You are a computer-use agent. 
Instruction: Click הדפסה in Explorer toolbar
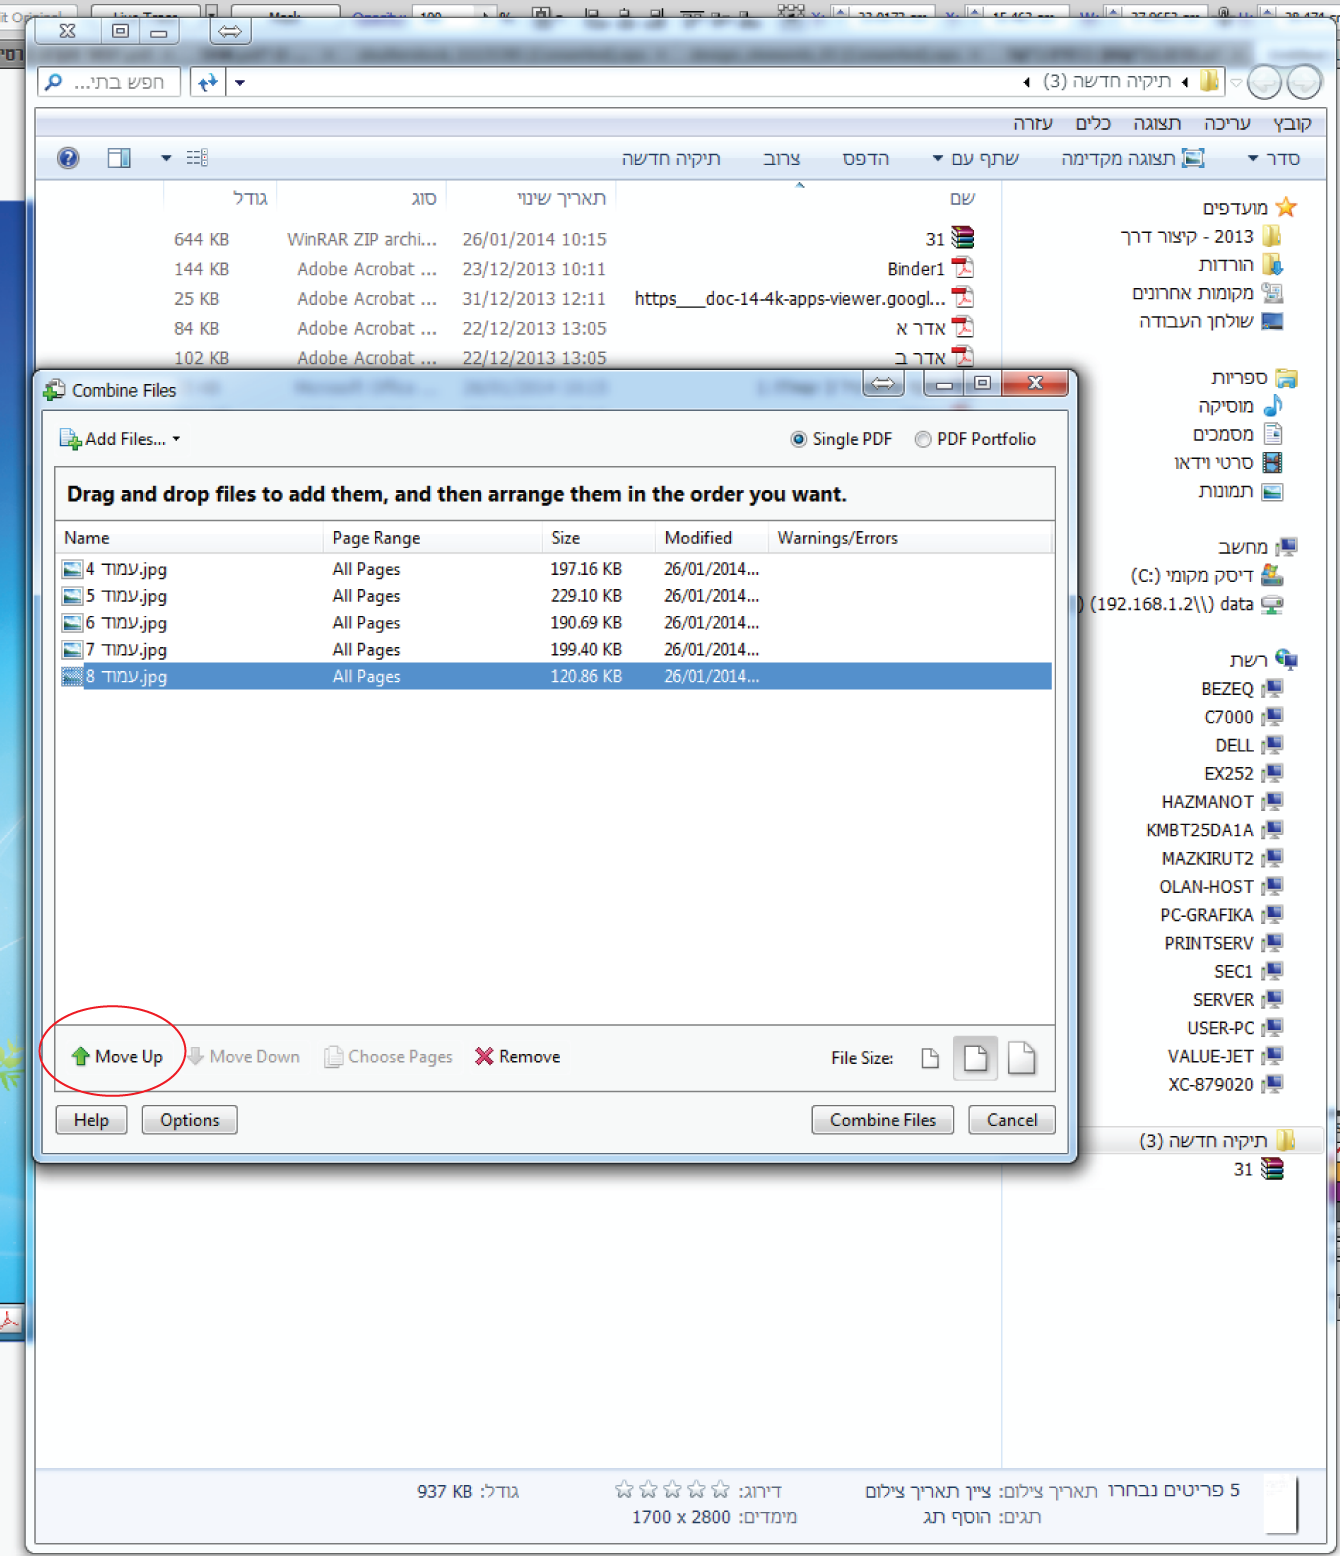click(x=865, y=158)
